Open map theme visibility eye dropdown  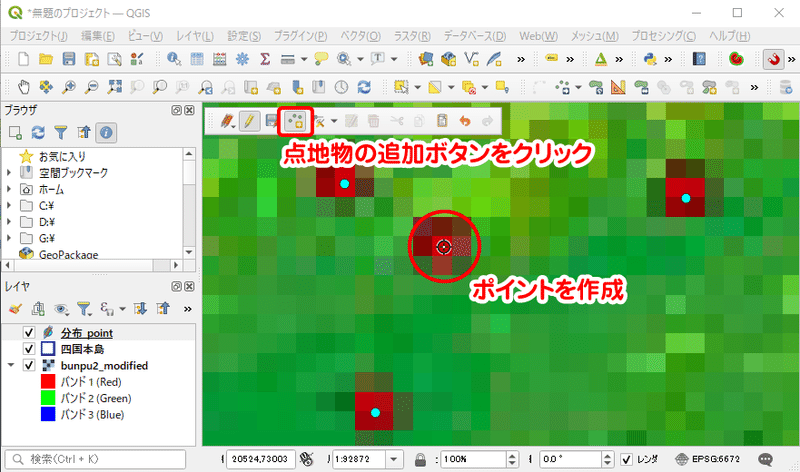coord(61,309)
